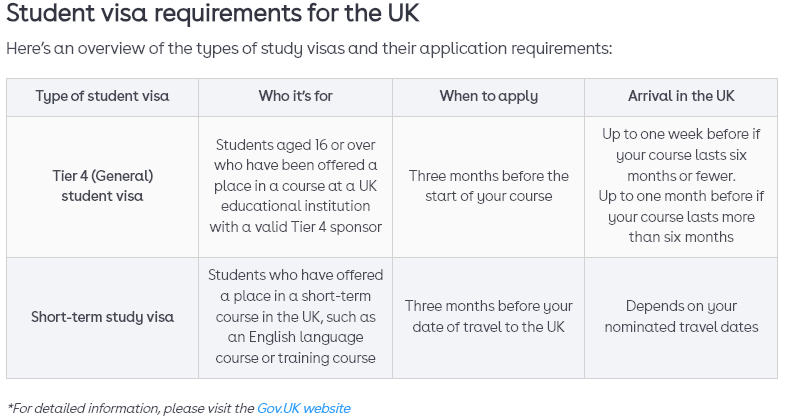Select the 'Short-term study visa' row label
Screen dimensions: 789x420
click(x=102, y=317)
